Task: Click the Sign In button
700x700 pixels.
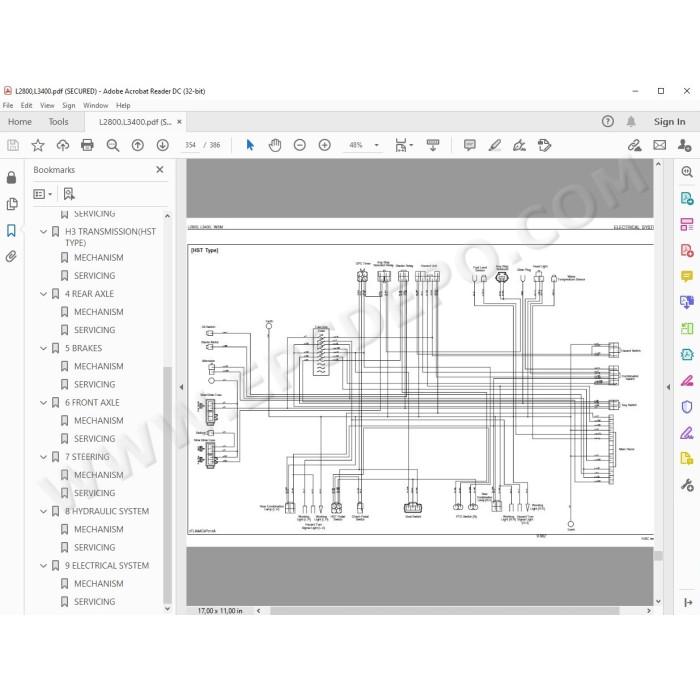Action: 669,121
